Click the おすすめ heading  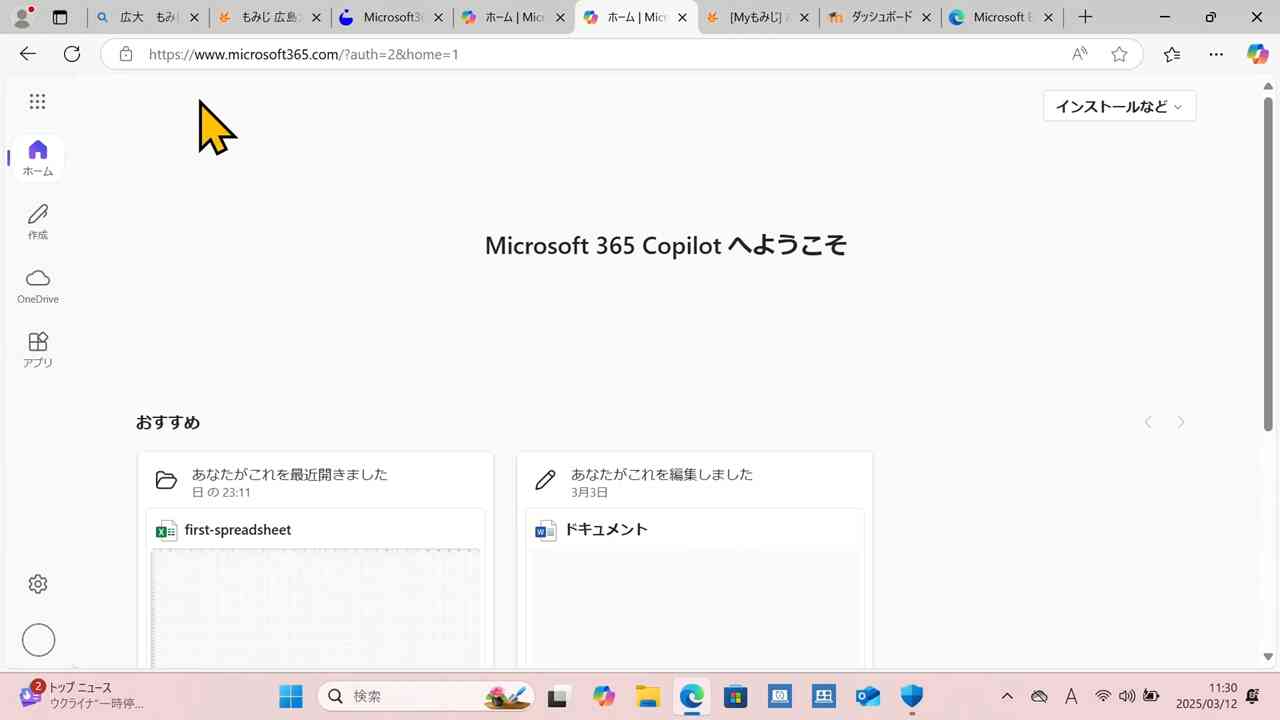168,422
